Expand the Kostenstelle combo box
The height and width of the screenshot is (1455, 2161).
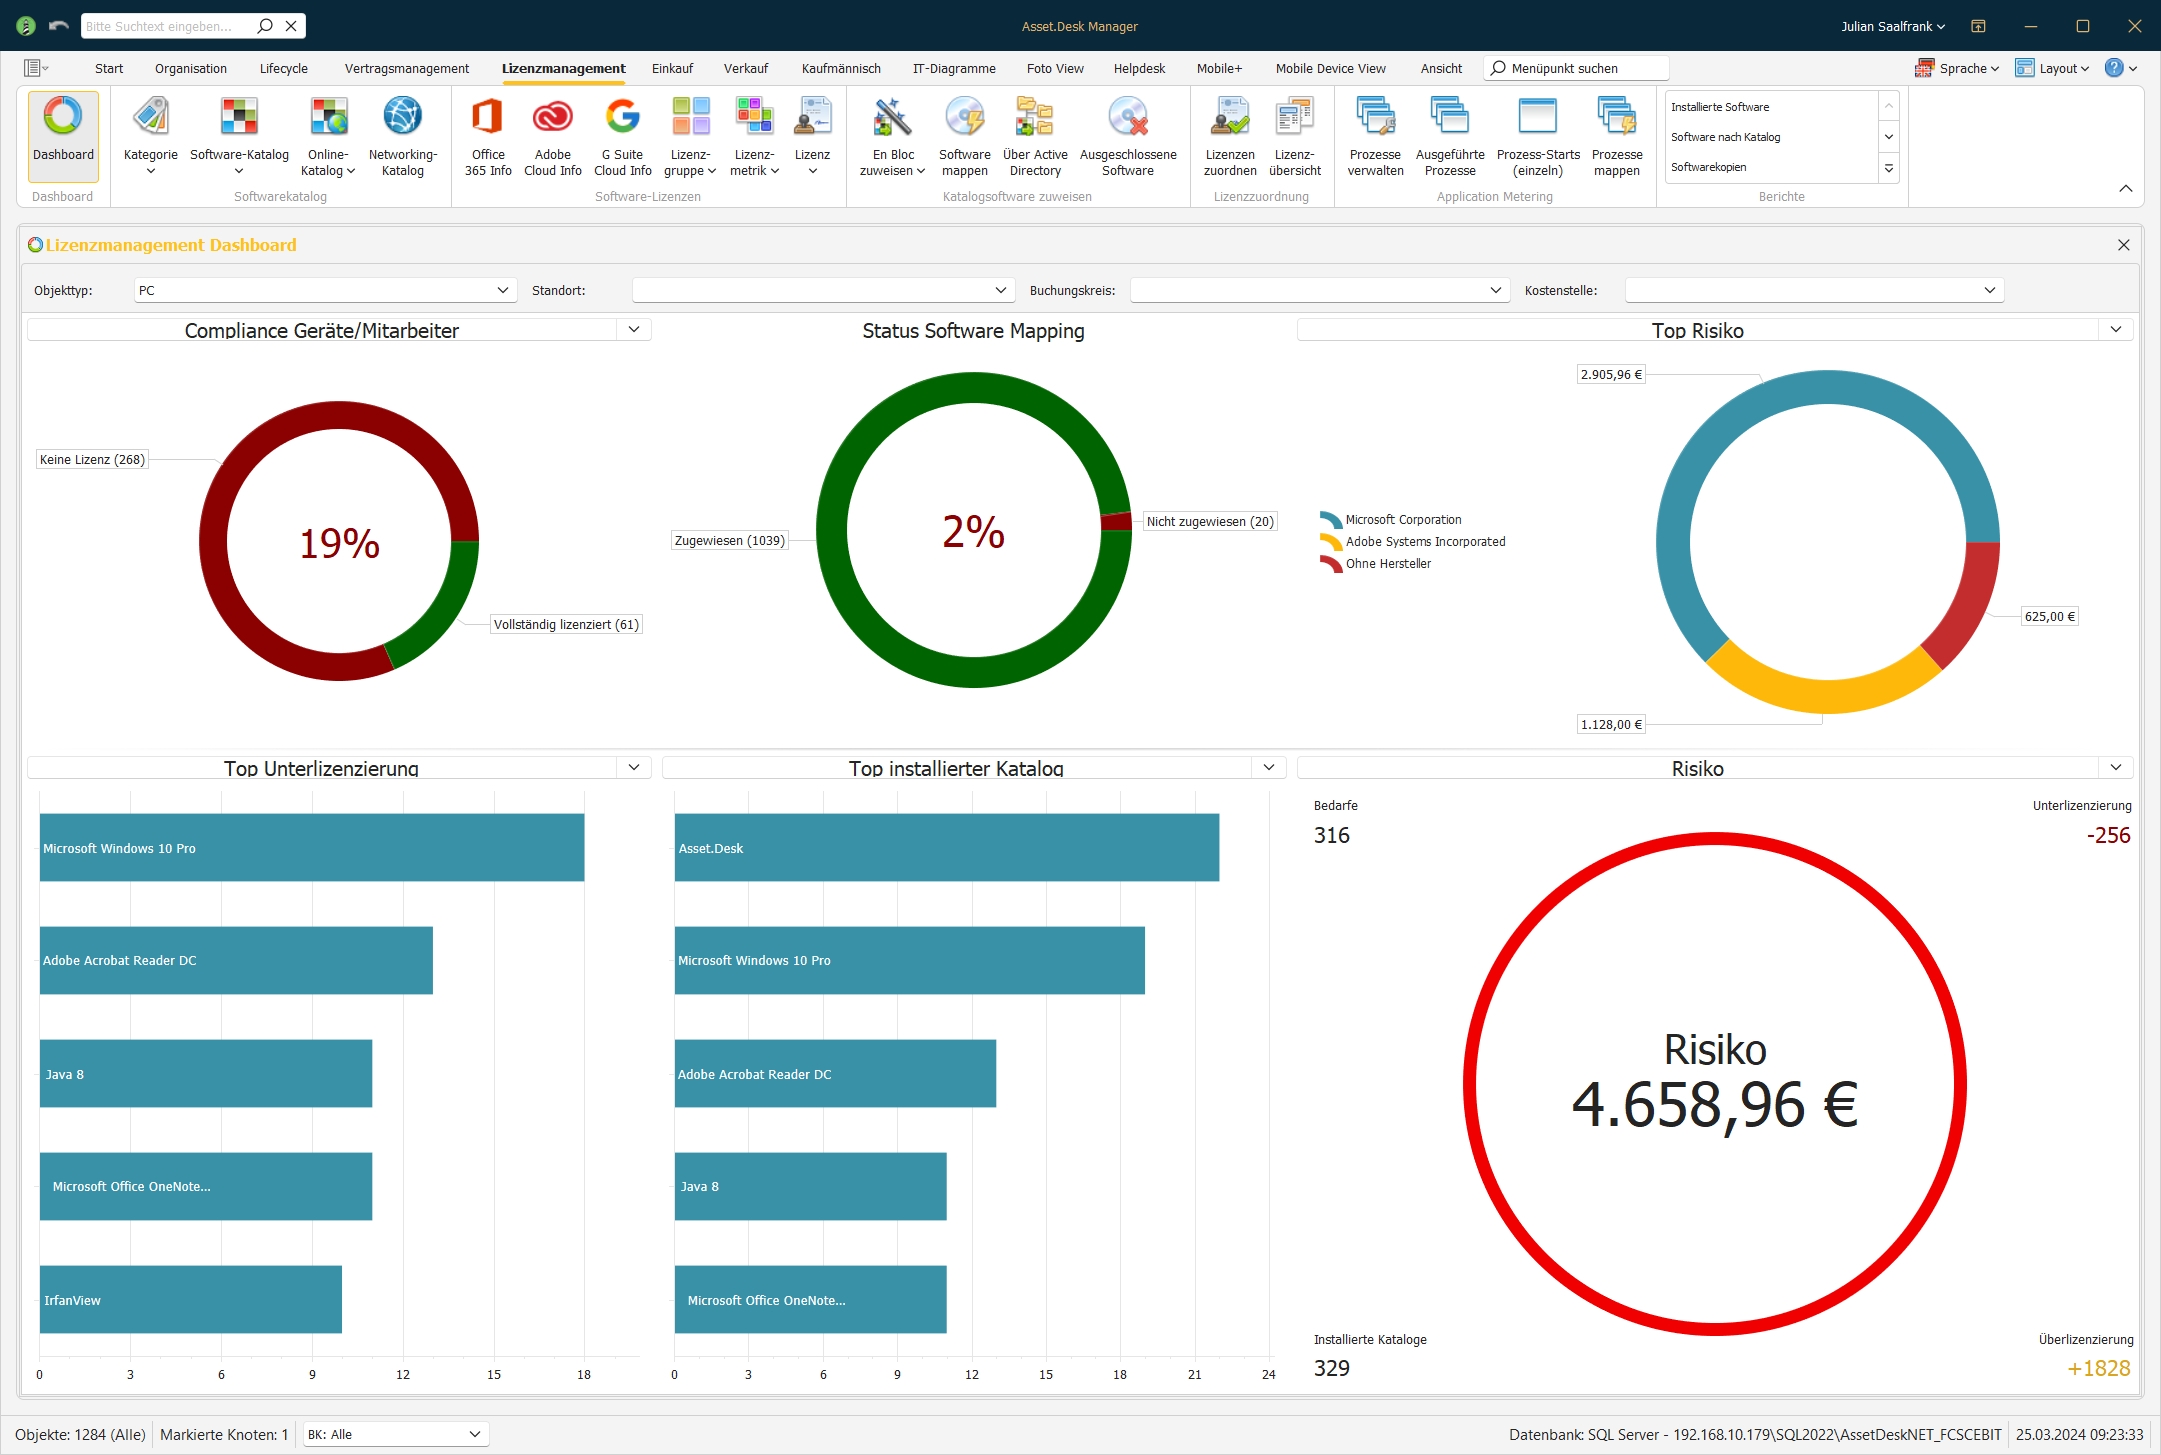click(1989, 290)
